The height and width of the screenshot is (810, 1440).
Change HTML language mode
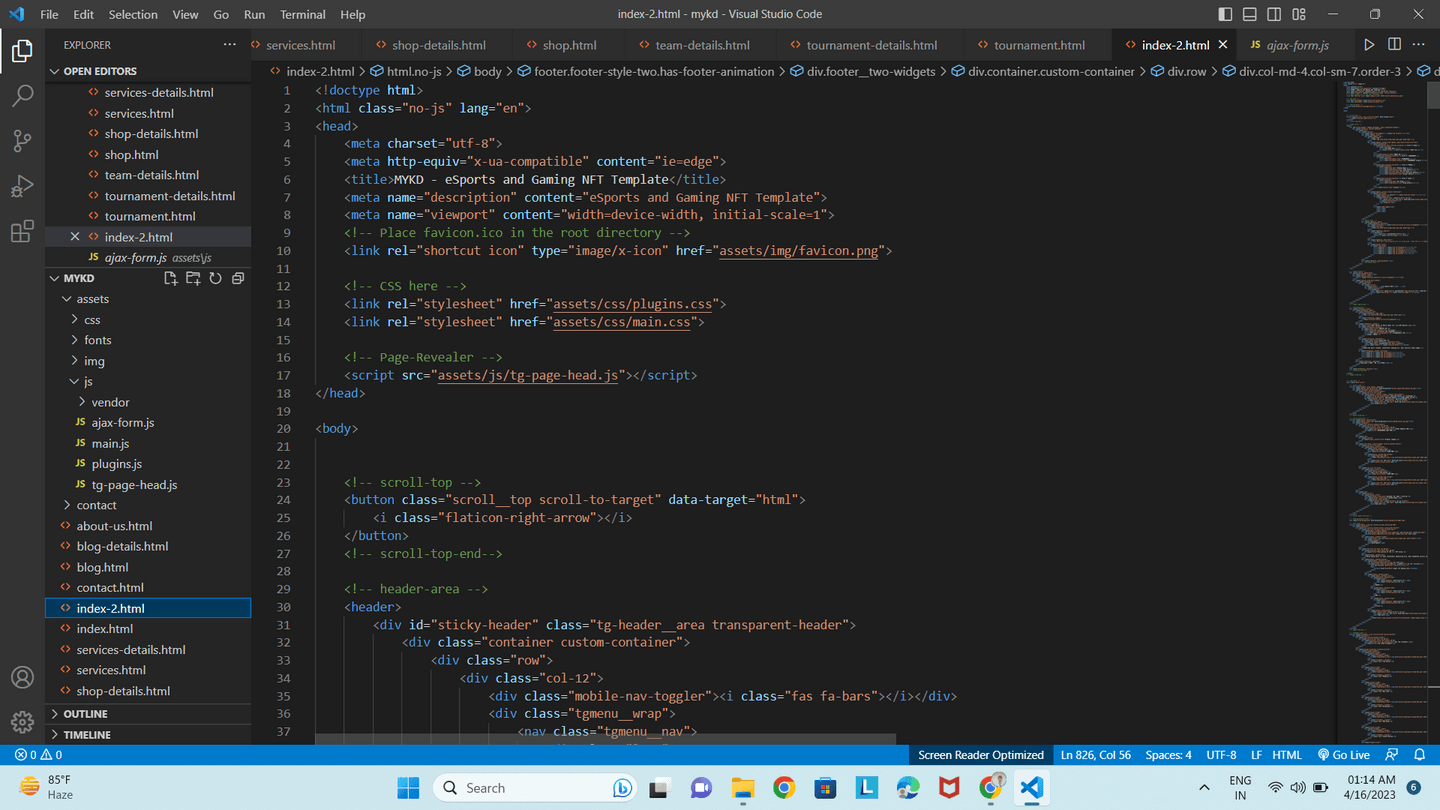point(1287,755)
